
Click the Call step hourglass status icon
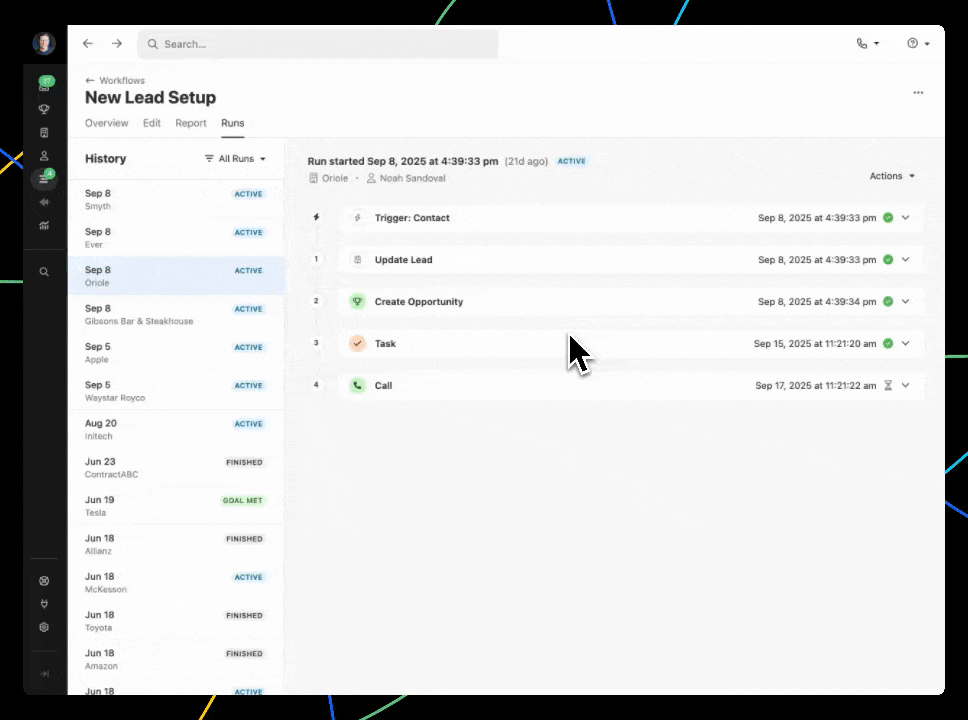[x=888, y=385]
